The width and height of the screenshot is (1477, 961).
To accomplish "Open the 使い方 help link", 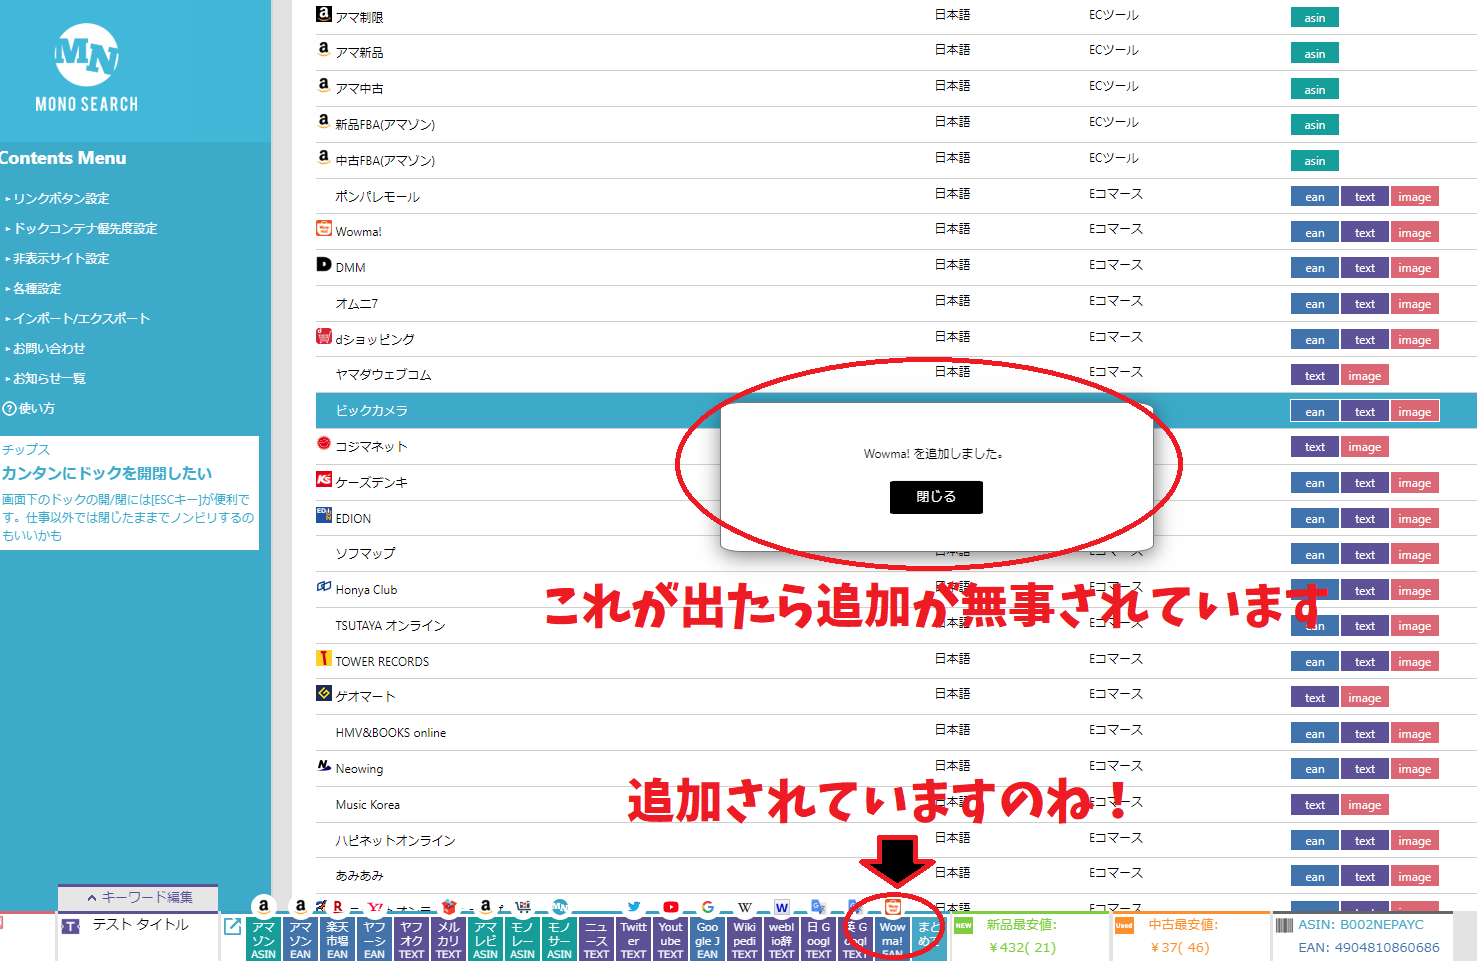I will click(x=29, y=409).
